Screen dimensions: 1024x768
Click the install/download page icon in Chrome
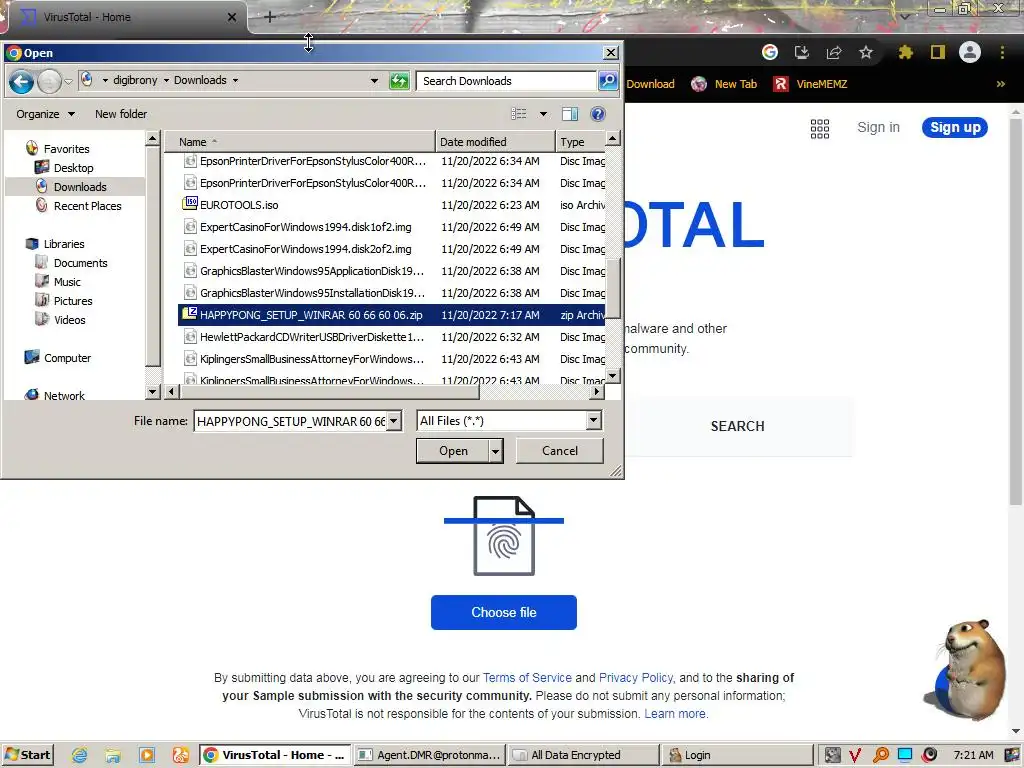[802, 52]
